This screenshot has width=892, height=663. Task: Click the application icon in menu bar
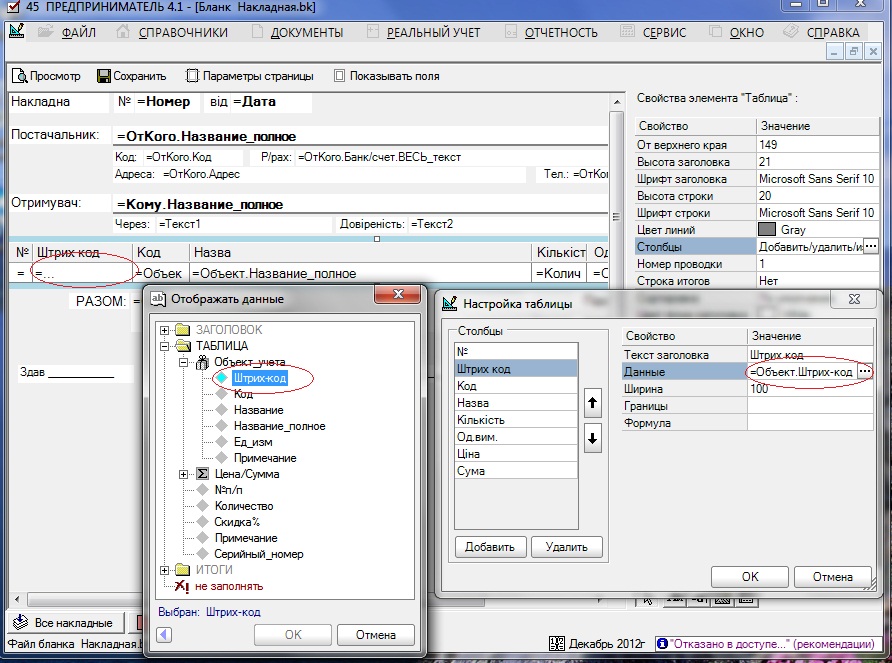pos(17,31)
